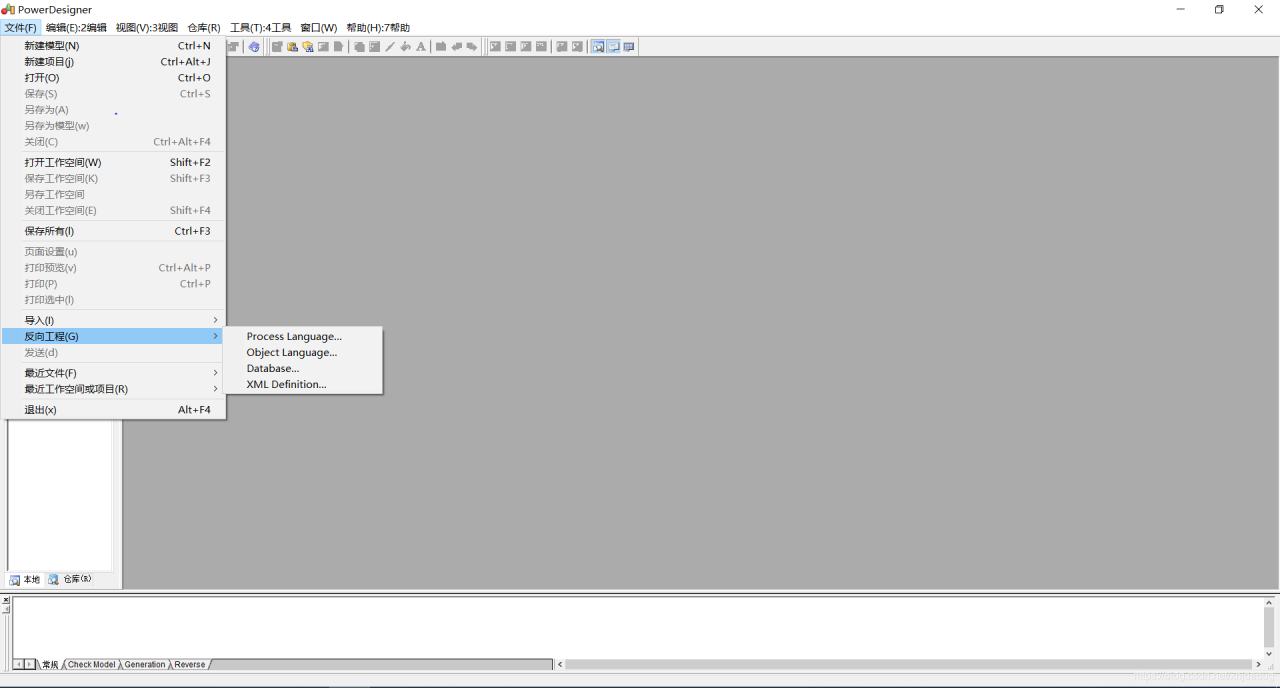The height and width of the screenshot is (688, 1280).
Task: Expand 最近文件(F) submenu
Action: click(113, 373)
